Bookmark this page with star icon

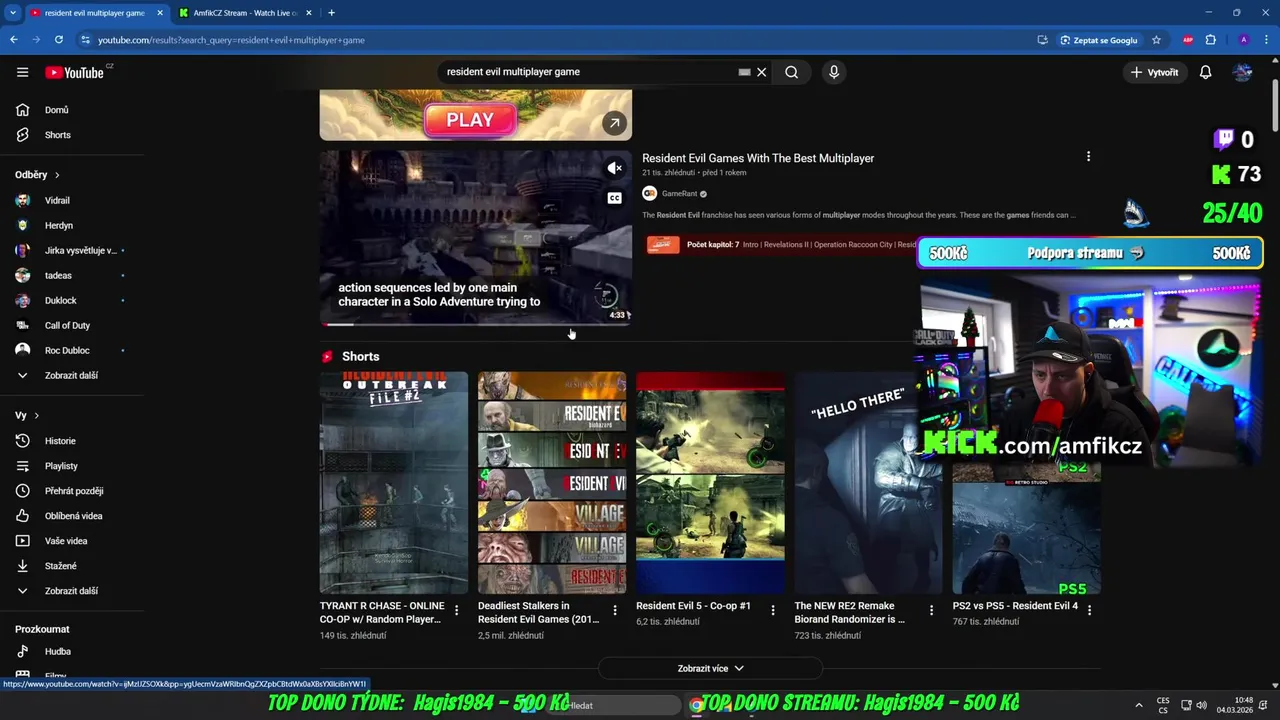tap(1156, 40)
